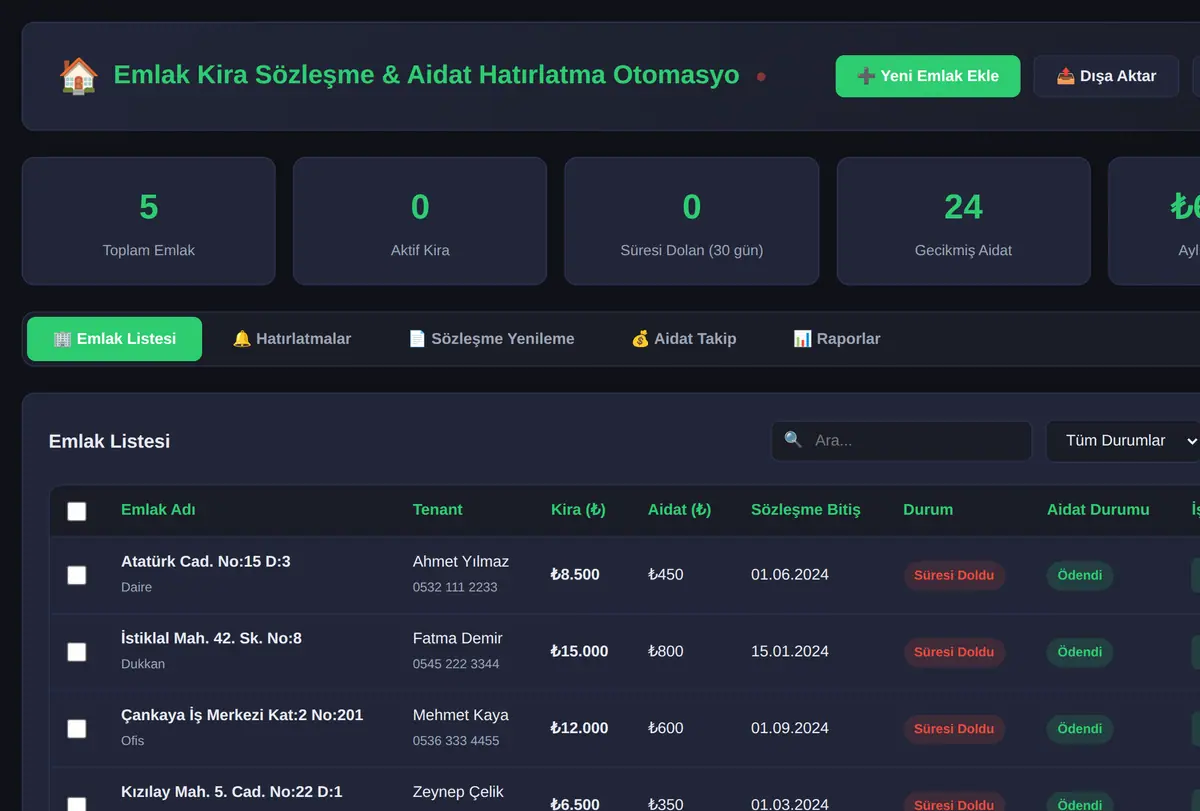Tick the select-all checkbox in the table header
This screenshot has height=811, width=1200.
pos(77,511)
